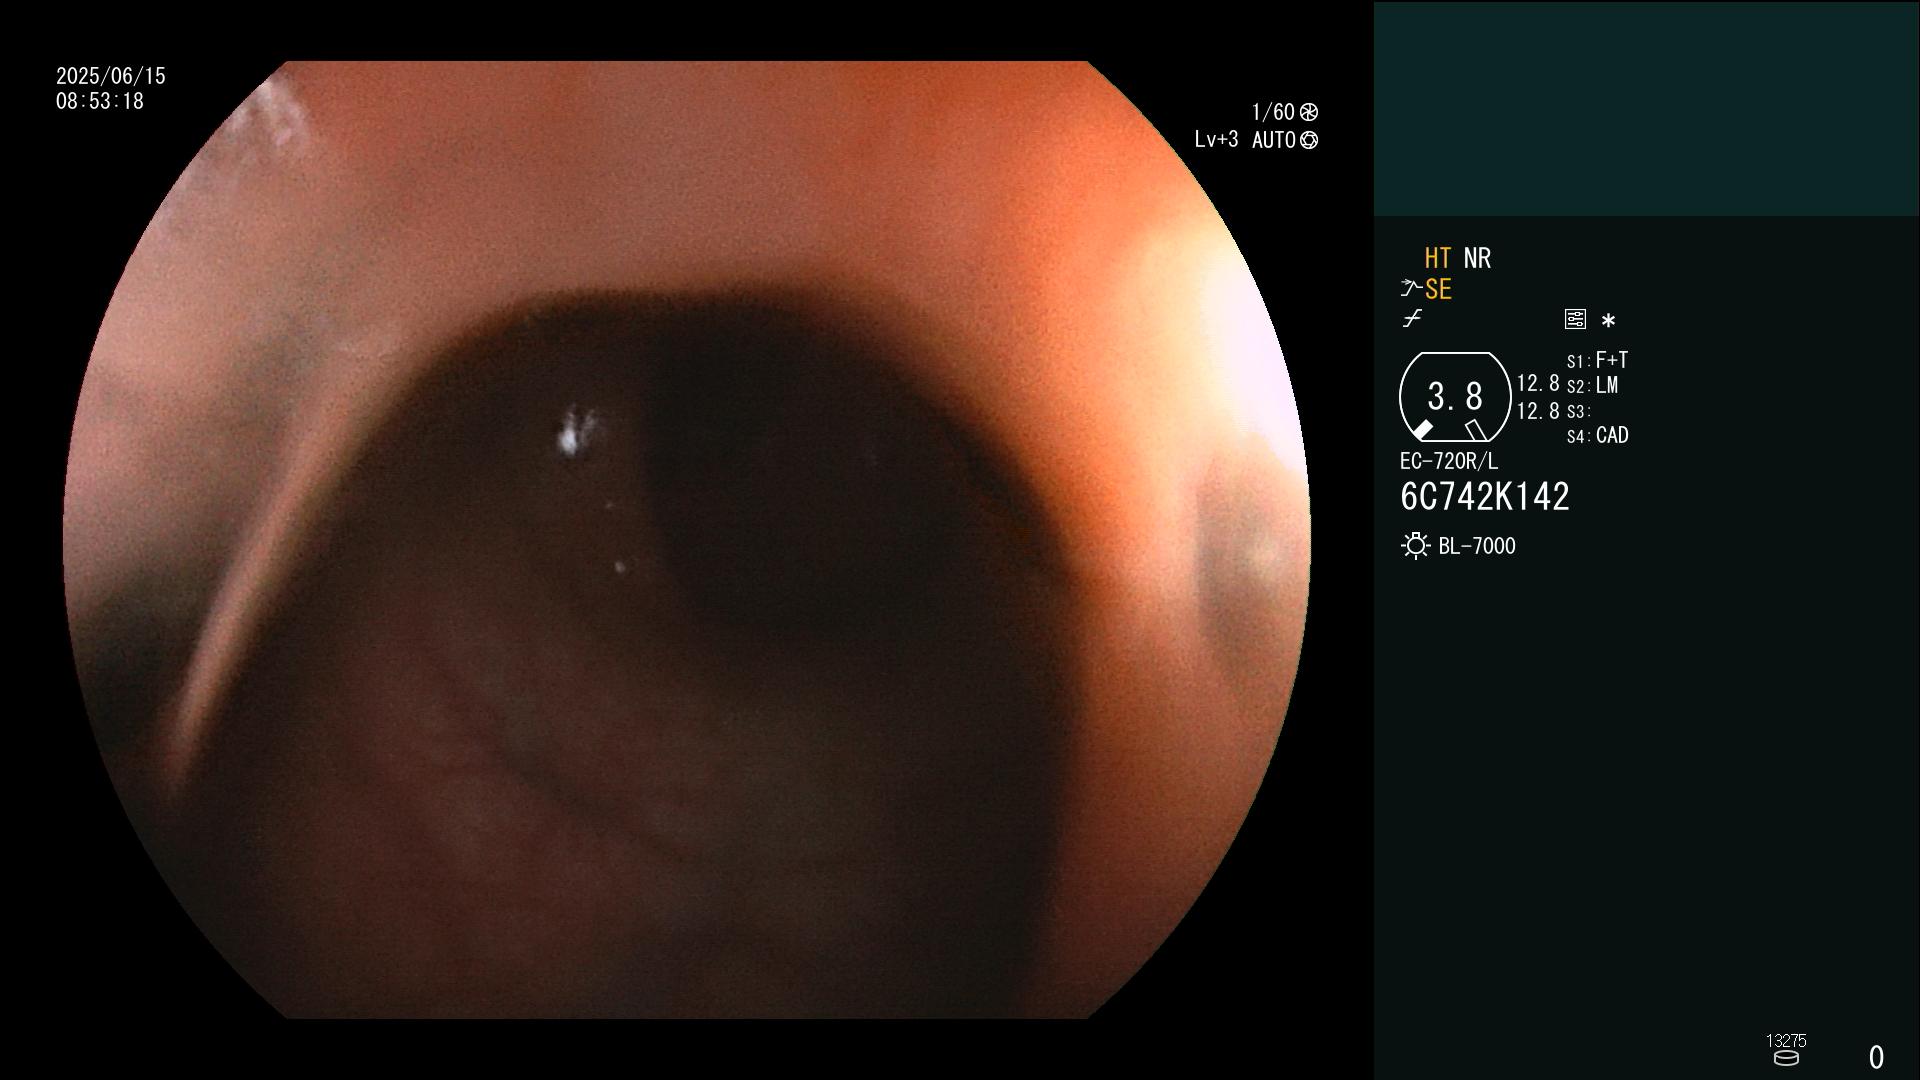Click the upper 12.8 diameter value

coord(1538,383)
